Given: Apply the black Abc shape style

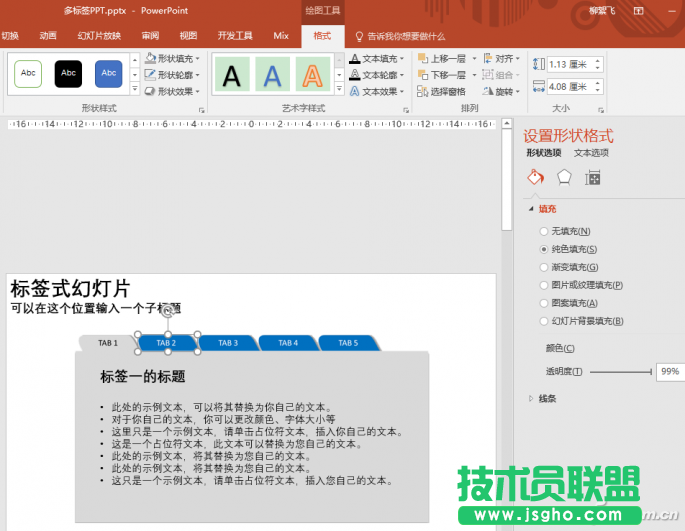Looking at the screenshot, I should (x=68, y=73).
